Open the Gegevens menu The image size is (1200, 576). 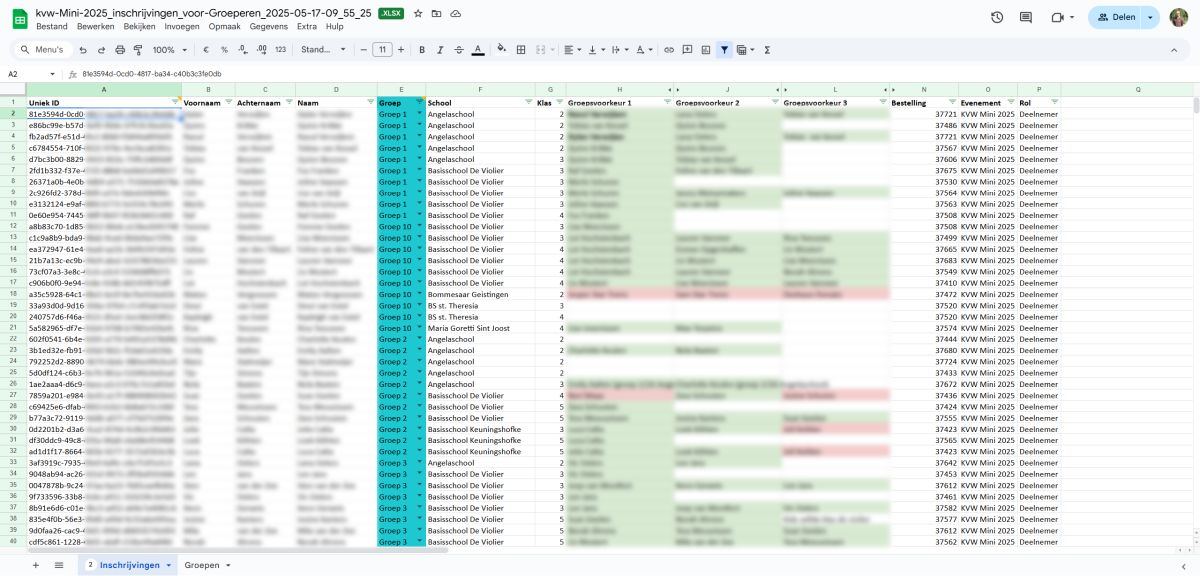click(x=268, y=26)
